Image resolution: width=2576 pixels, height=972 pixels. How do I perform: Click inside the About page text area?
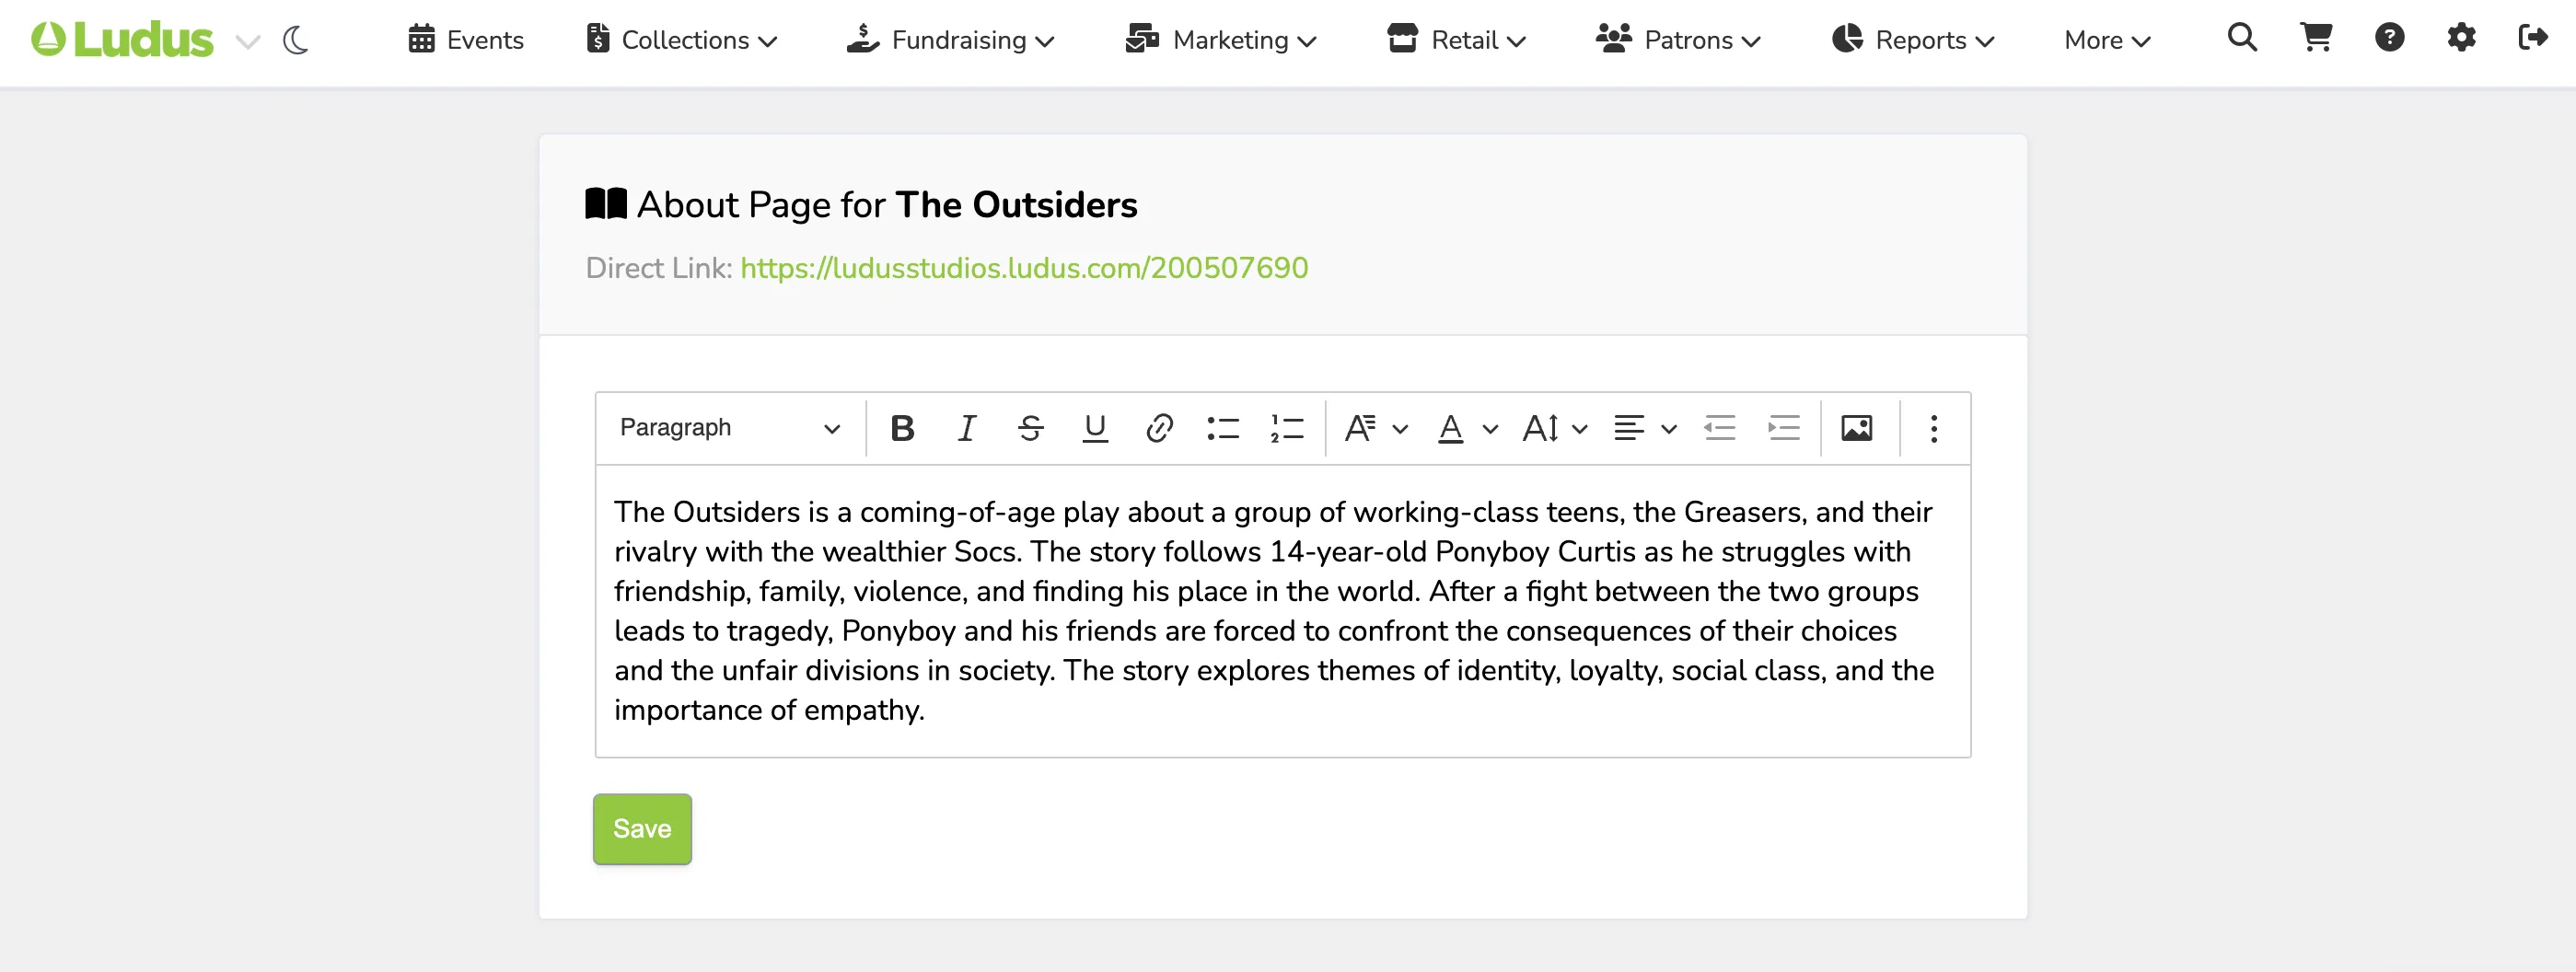(1283, 611)
